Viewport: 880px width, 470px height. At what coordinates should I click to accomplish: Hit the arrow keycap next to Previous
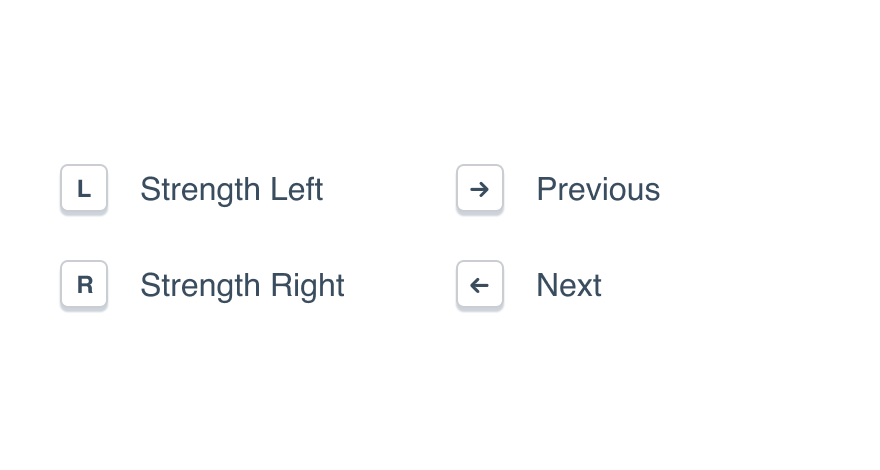[x=480, y=189]
